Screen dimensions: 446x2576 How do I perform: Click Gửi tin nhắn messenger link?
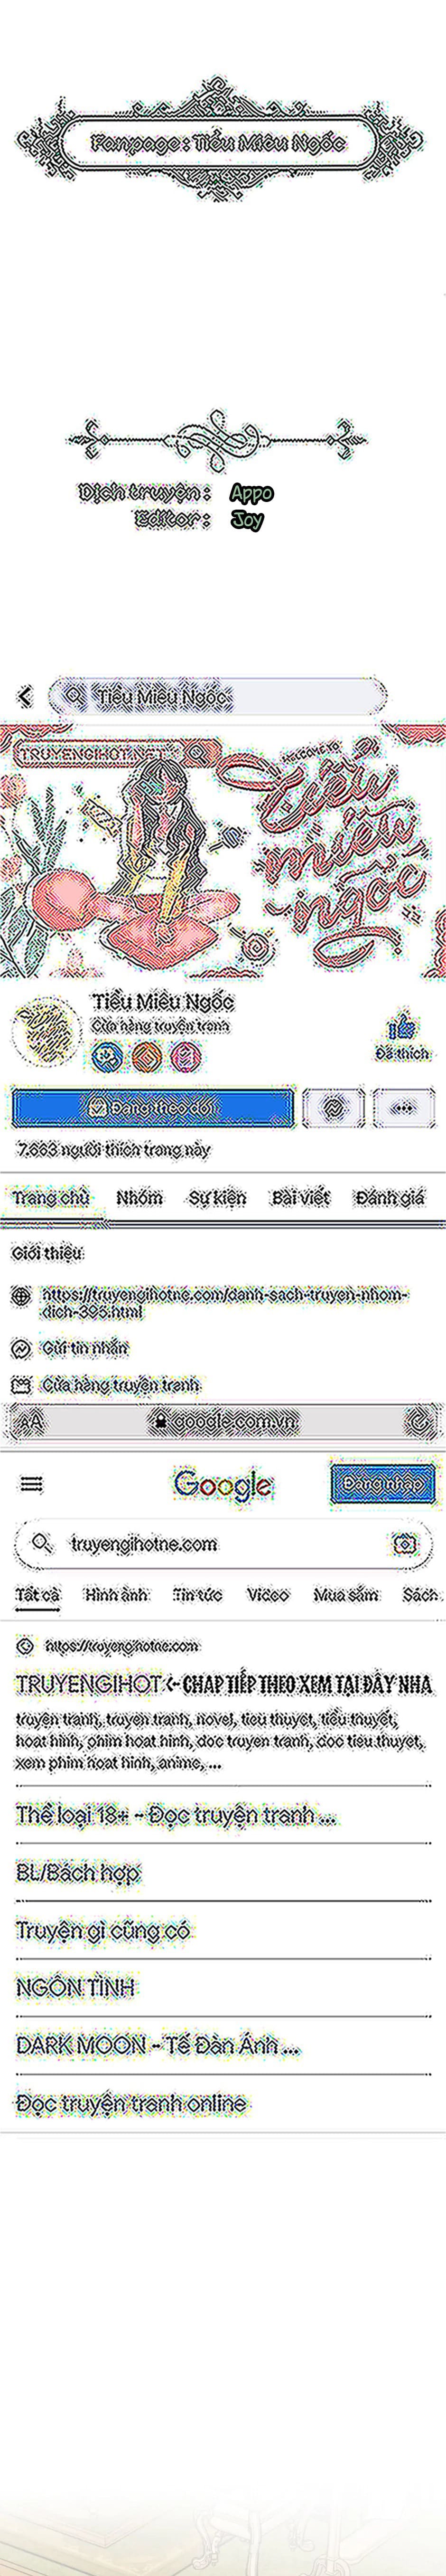pyautogui.click(x=85, y=1348)
